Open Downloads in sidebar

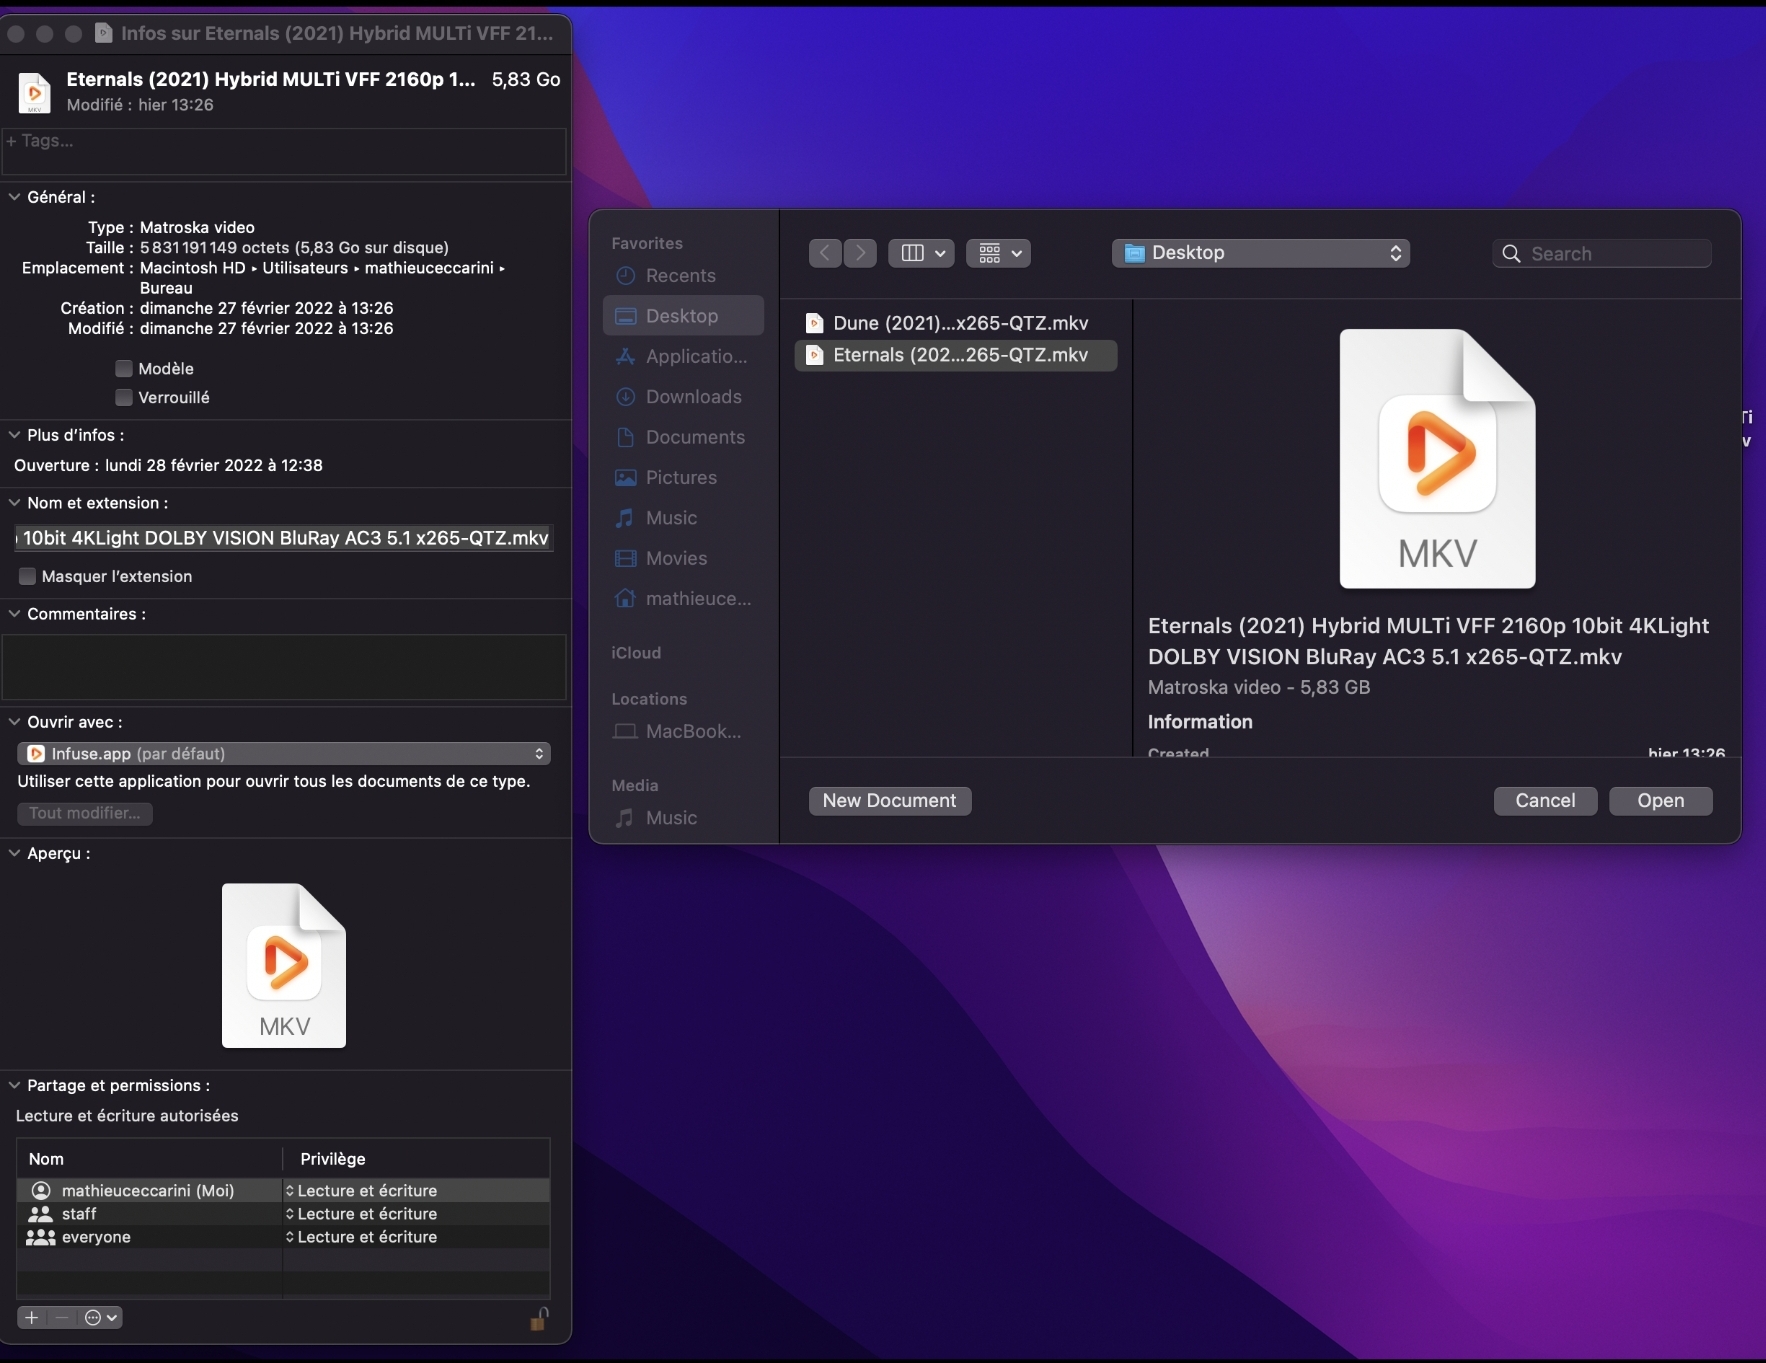683,397
